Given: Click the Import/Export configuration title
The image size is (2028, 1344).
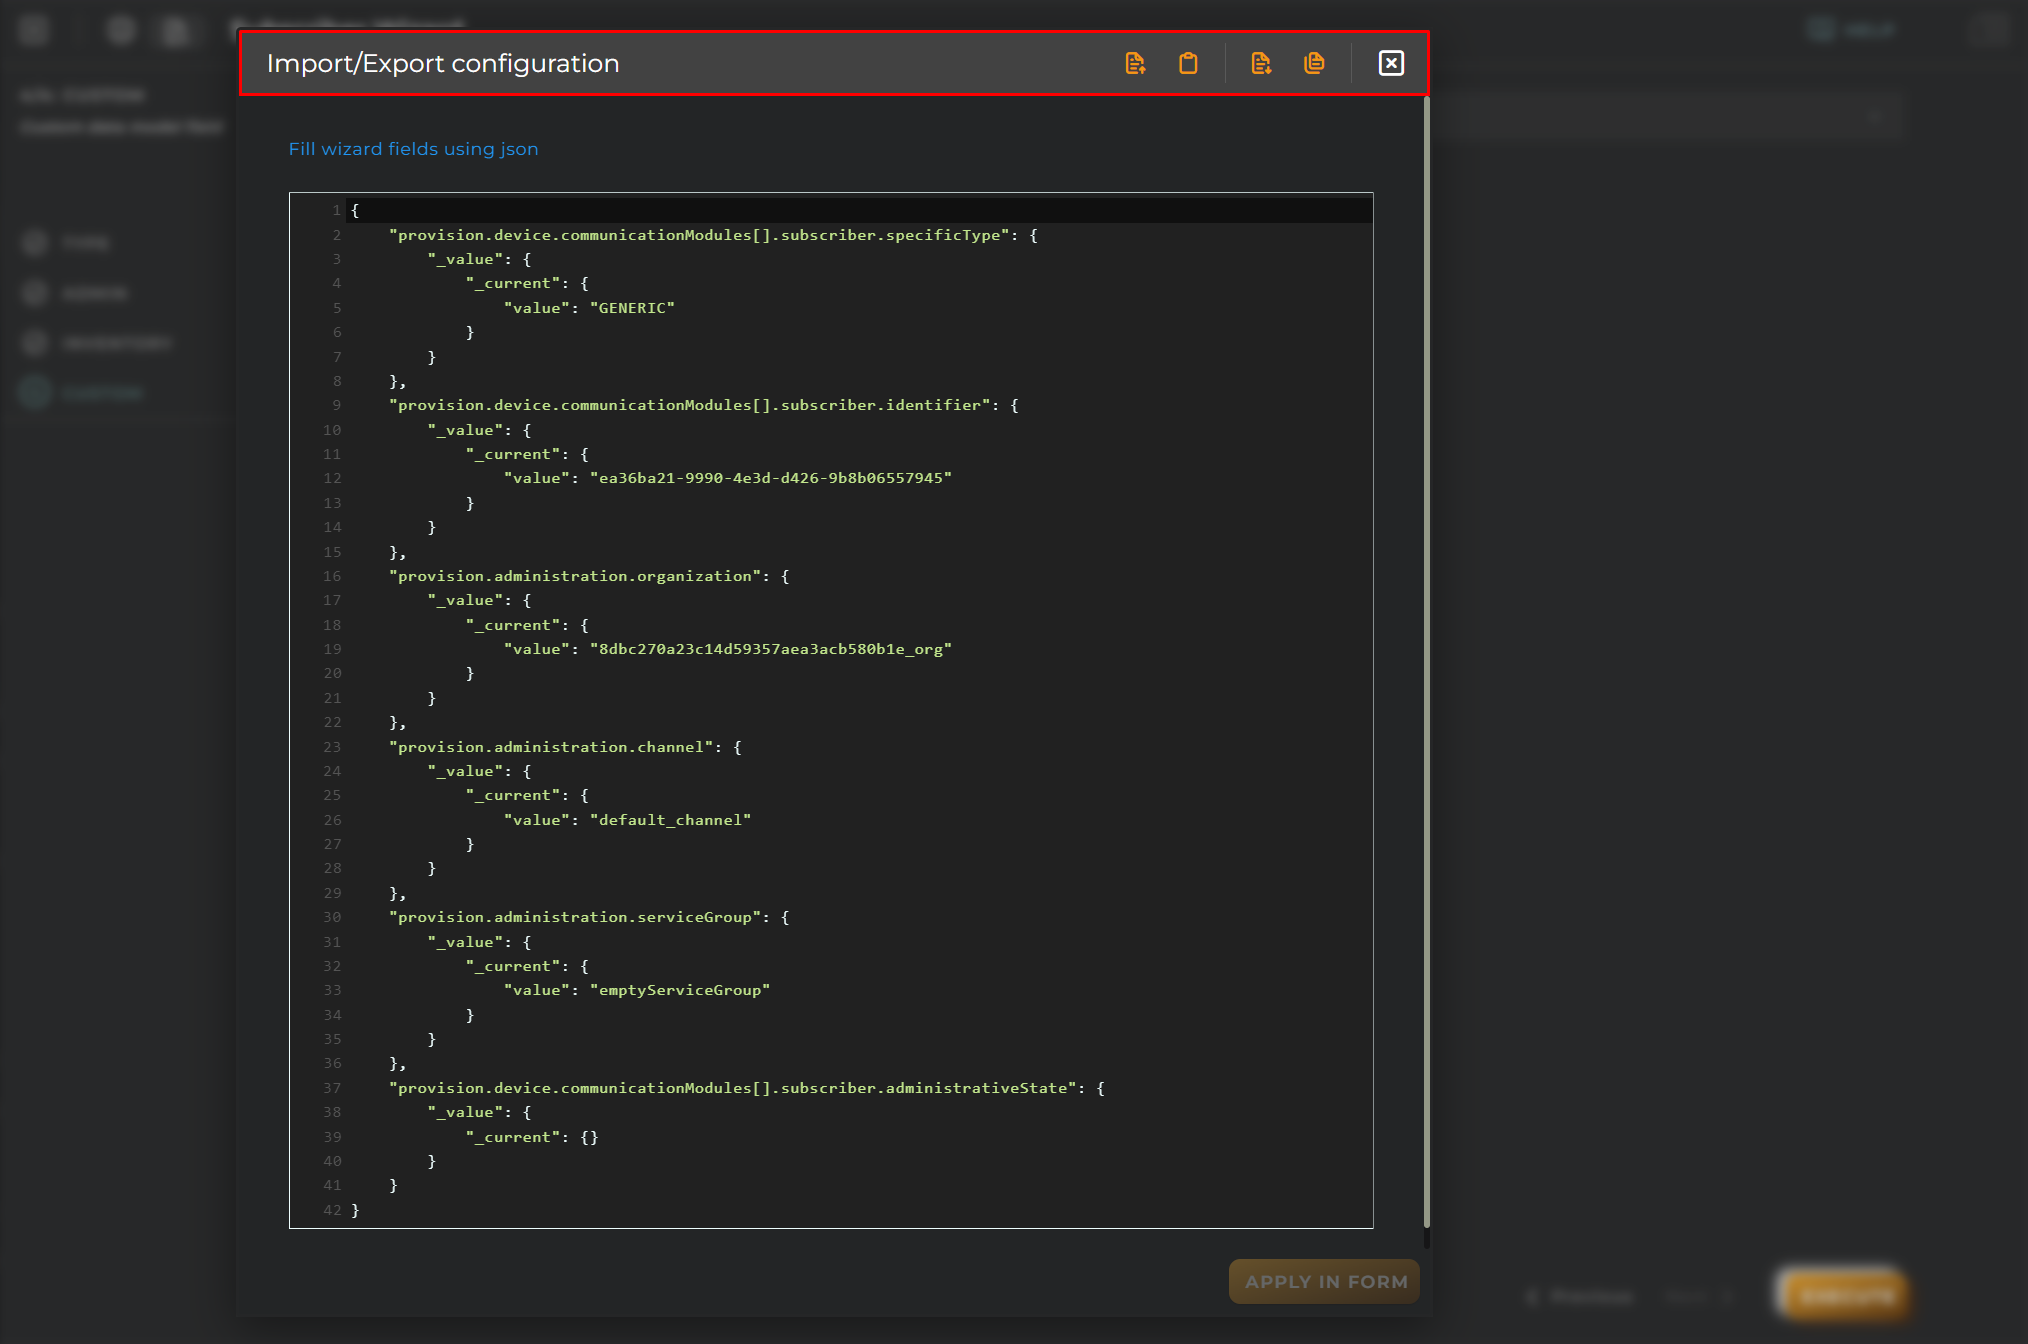Looking at the screenshot, I should point(443,63).
